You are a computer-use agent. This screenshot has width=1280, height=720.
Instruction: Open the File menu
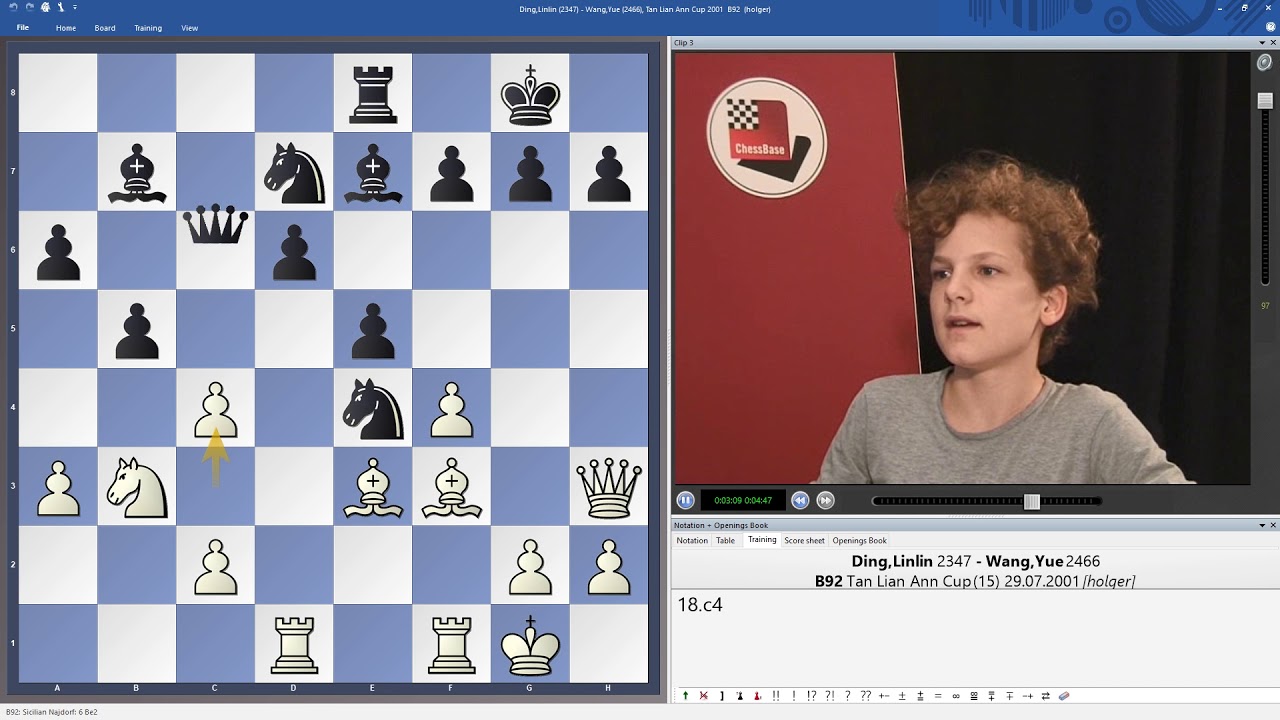[22, 28]
